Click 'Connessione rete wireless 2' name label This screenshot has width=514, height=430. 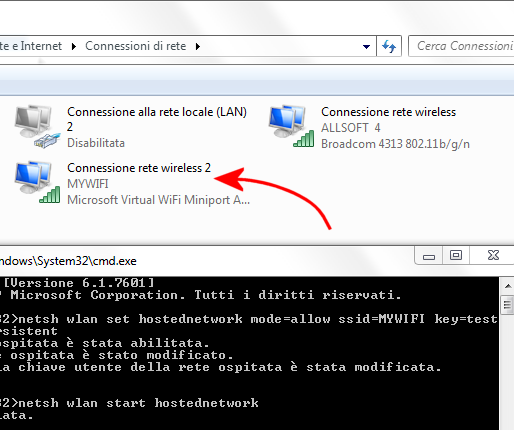click(x=139, y=168)
